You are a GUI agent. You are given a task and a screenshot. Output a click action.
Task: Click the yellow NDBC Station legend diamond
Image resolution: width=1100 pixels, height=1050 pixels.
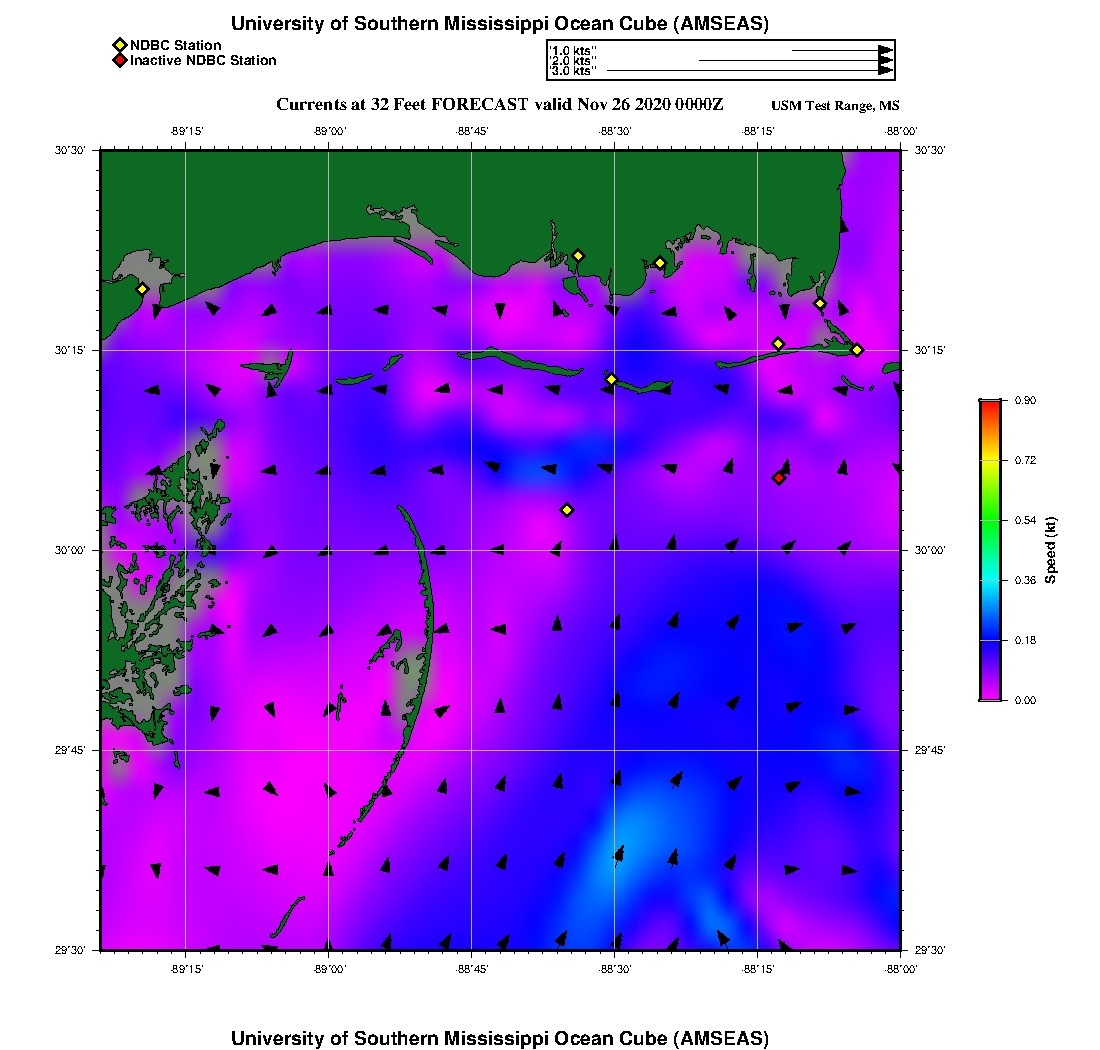[x=119, y=45]
